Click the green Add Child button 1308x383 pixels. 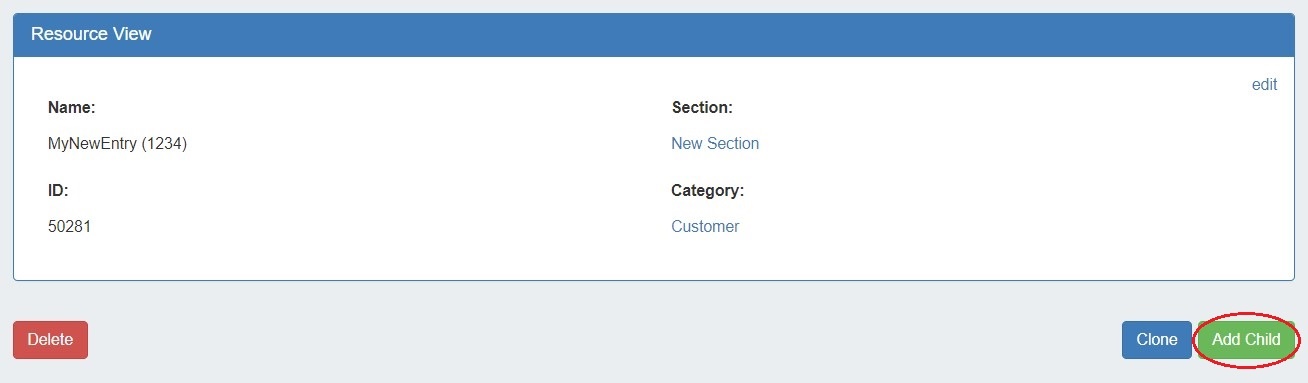point(1246,339)
